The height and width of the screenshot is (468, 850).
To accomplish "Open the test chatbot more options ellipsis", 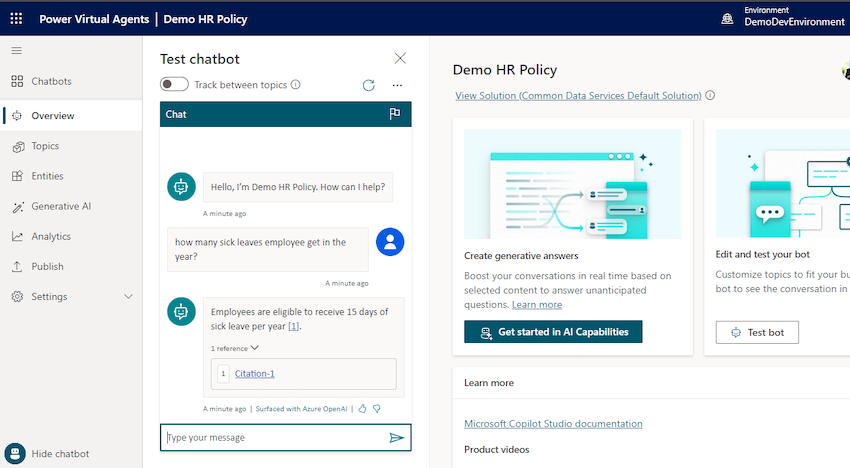I will coord(397,86).
